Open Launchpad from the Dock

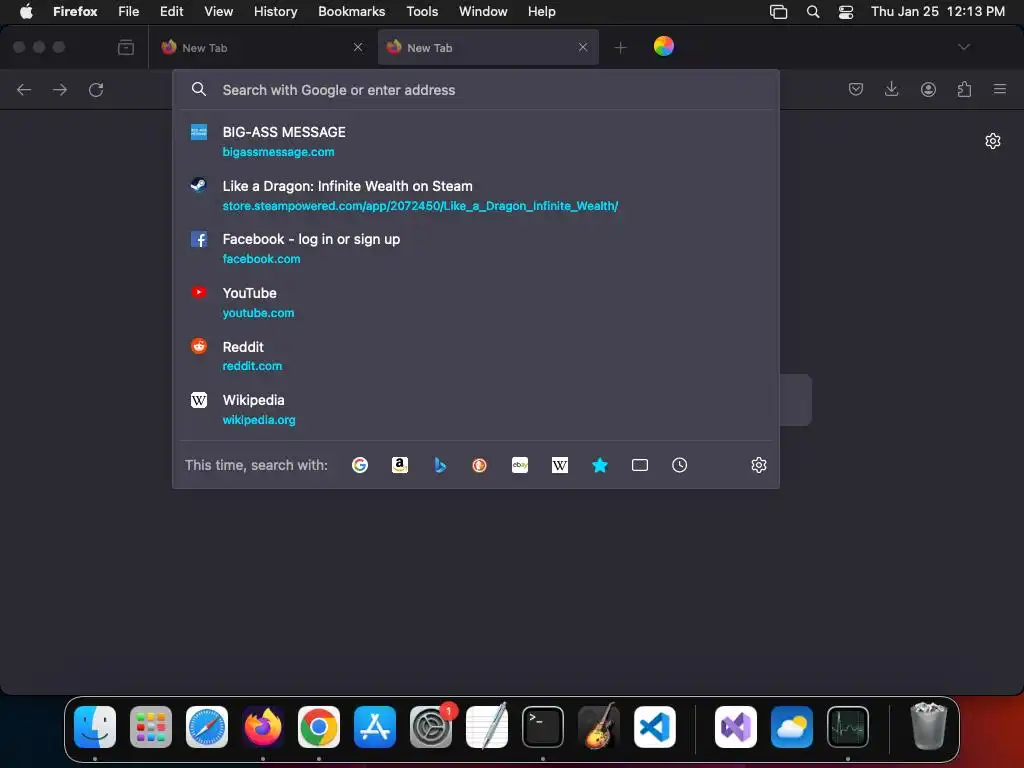tap(151, 727)
